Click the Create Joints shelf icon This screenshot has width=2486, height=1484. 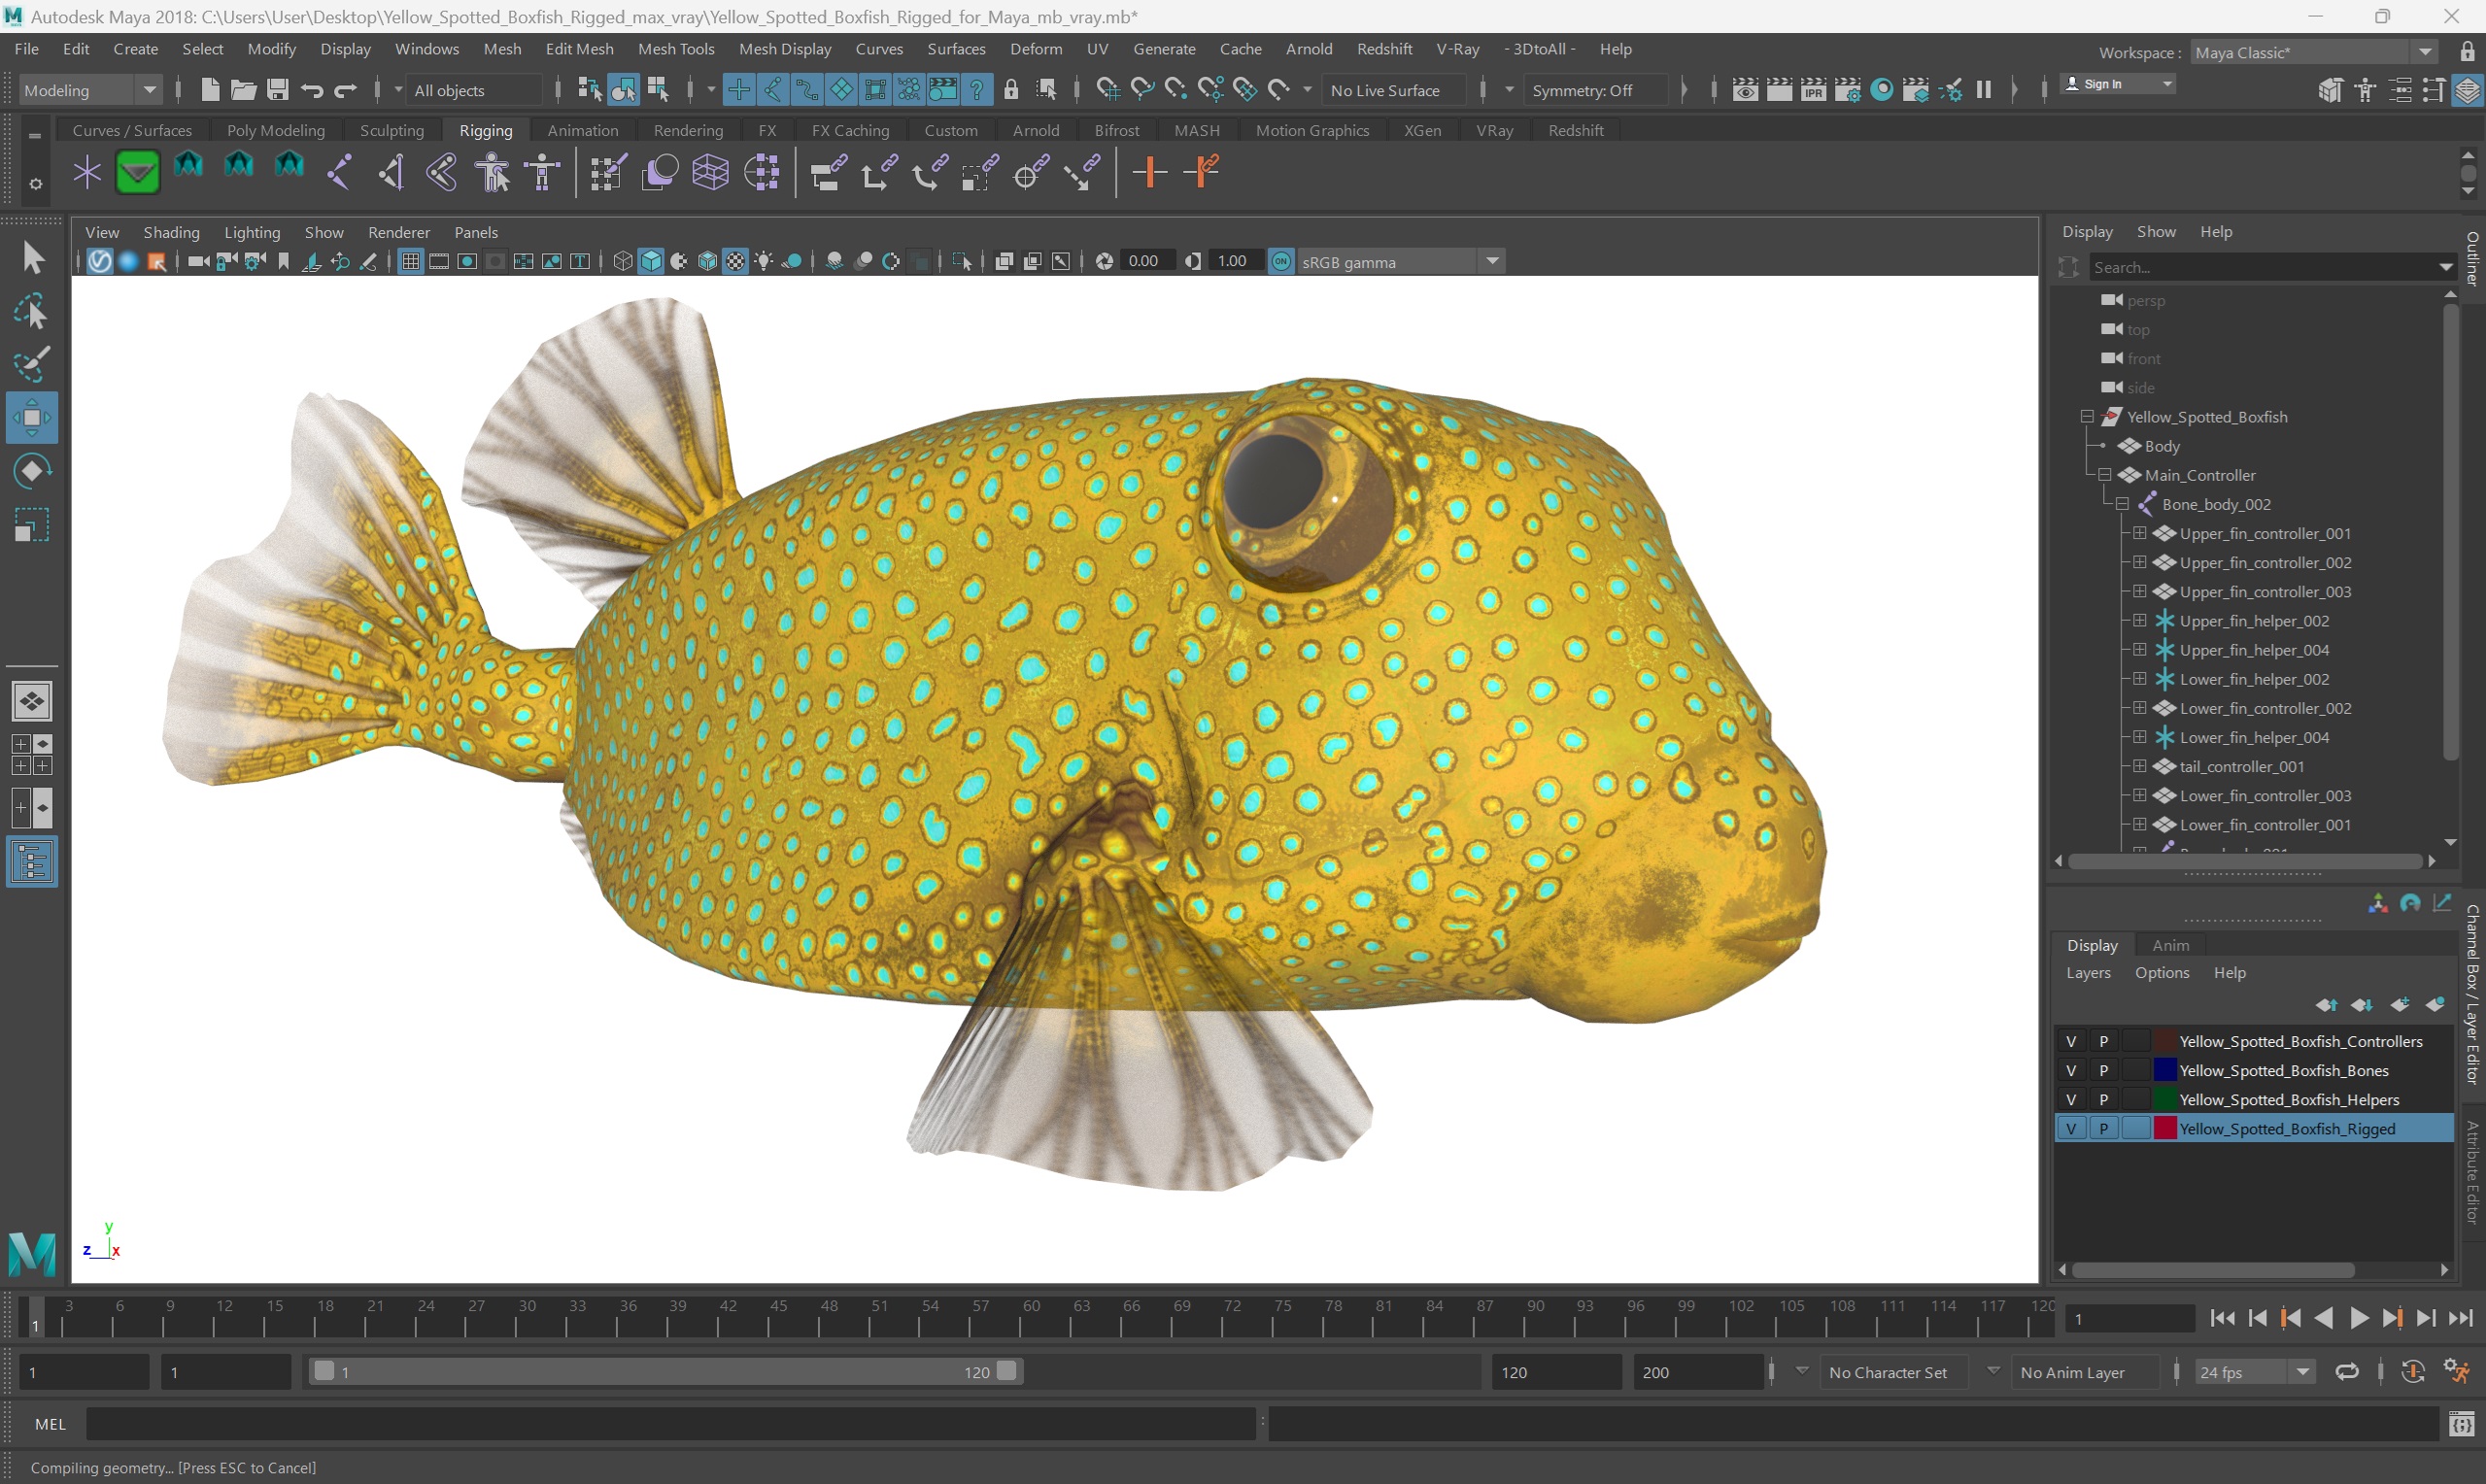point(339,172)
